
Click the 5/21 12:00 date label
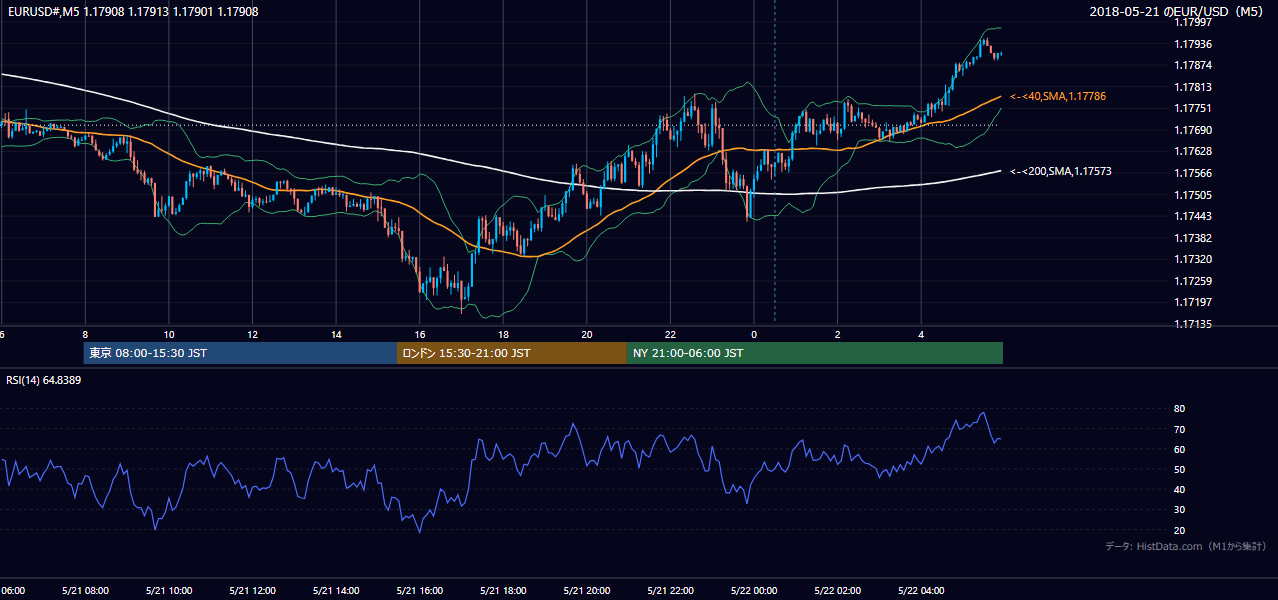252,590
